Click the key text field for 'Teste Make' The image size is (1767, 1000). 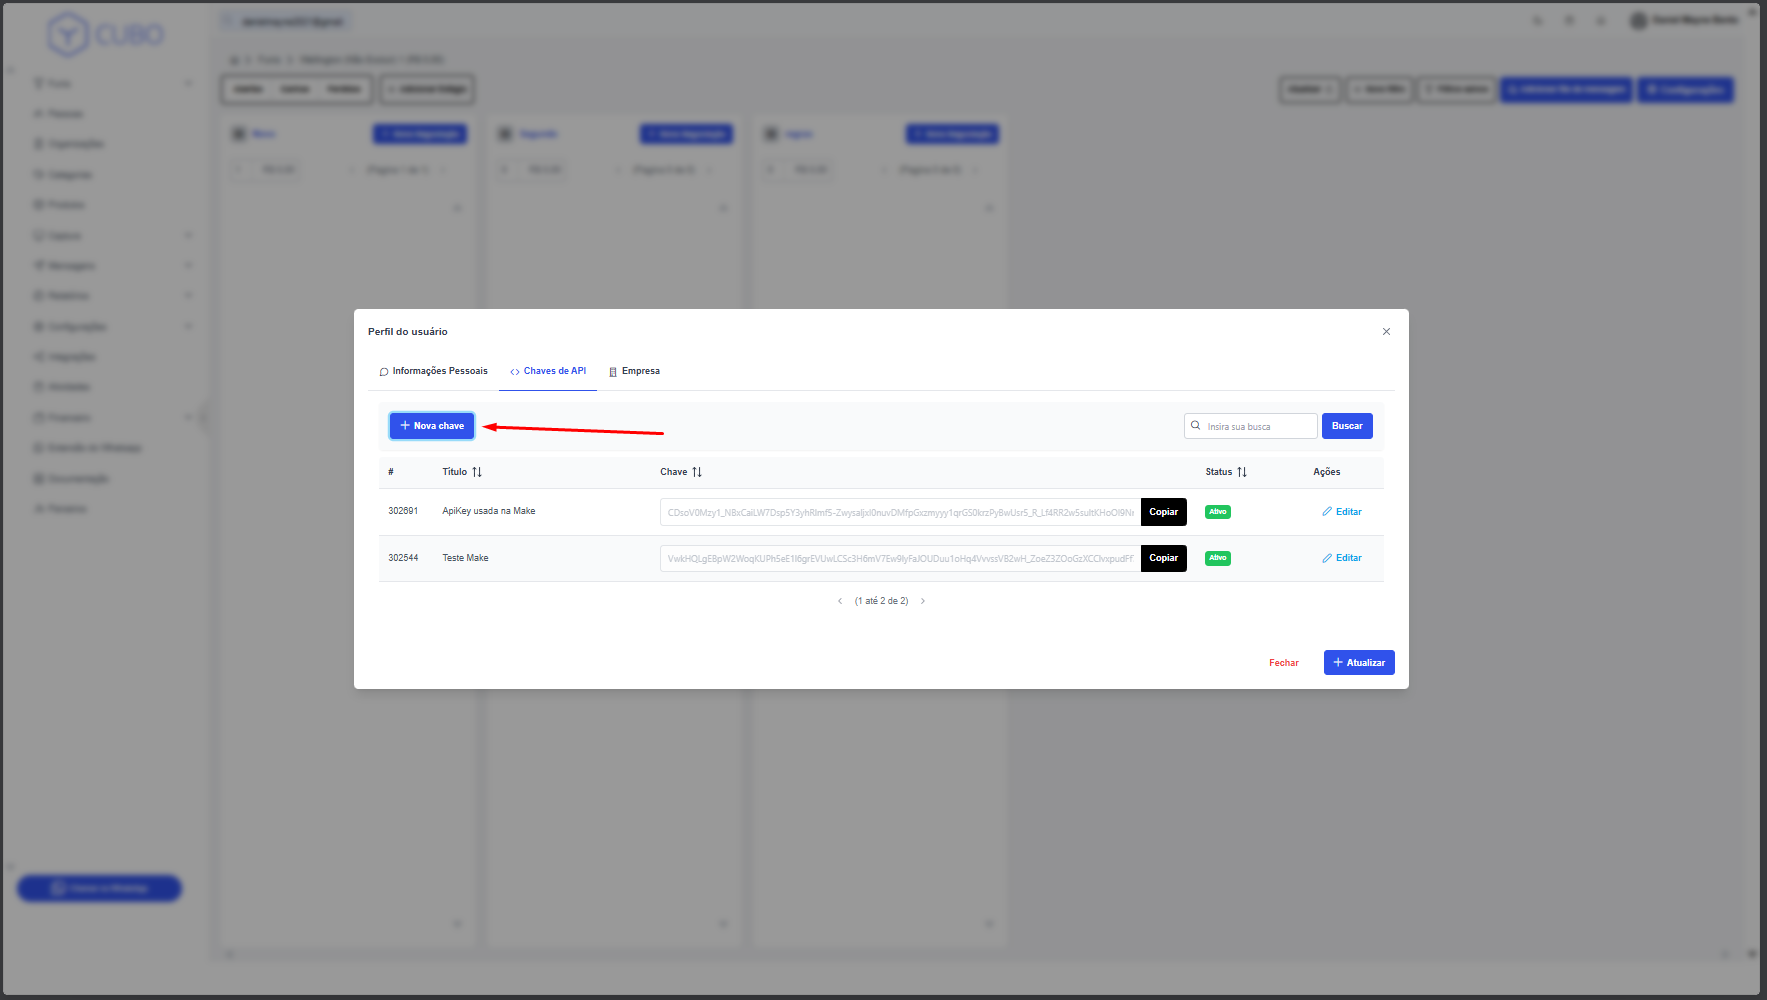point(900,559)
